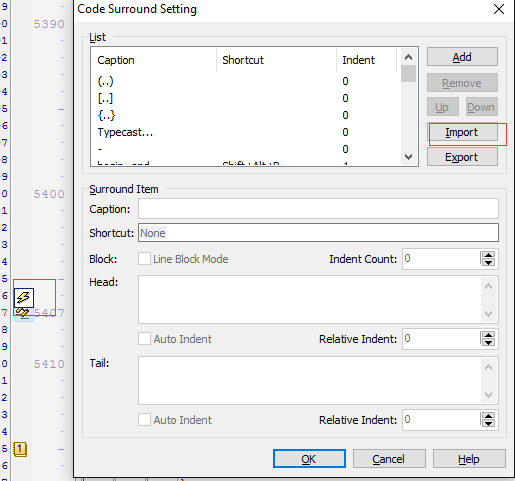
Task: Click inside the Tail text area
Action: click(x=309, y=380)
